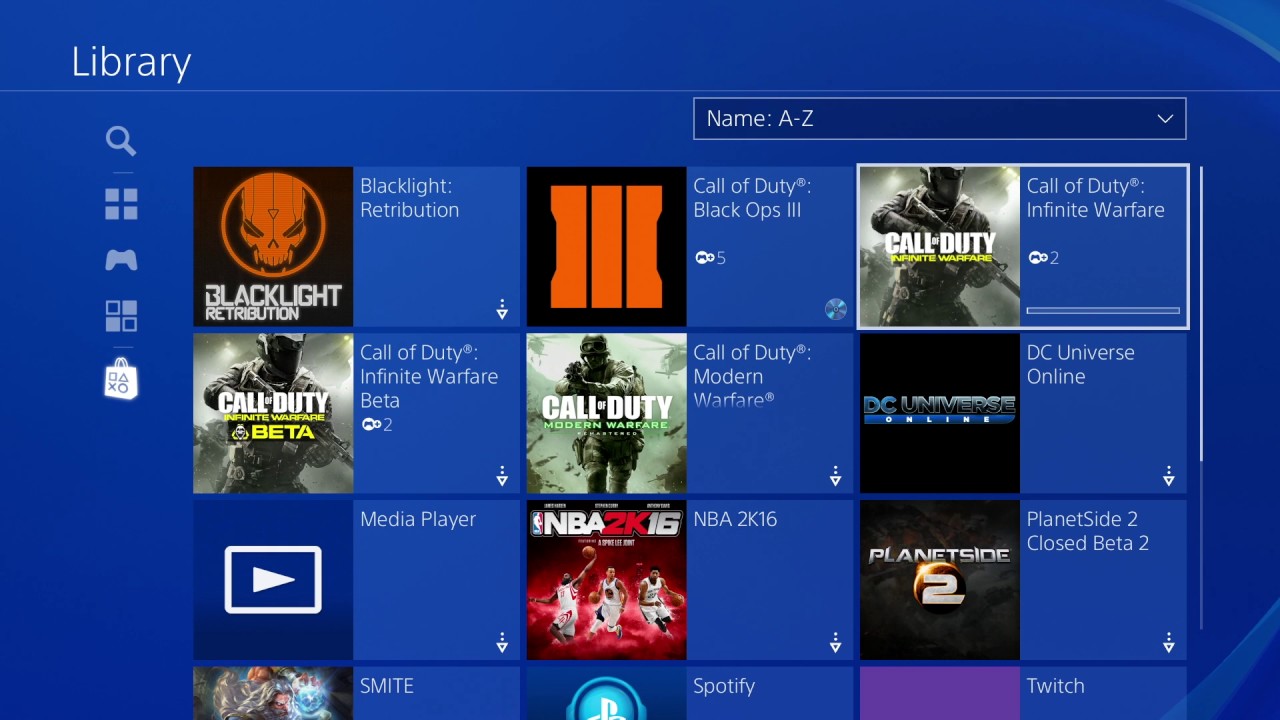The width and height of the screenshot is (1280, 720).
Task: Open Infinite Warfare Beta cover thumbnail
Action: [x=273, y=413]
